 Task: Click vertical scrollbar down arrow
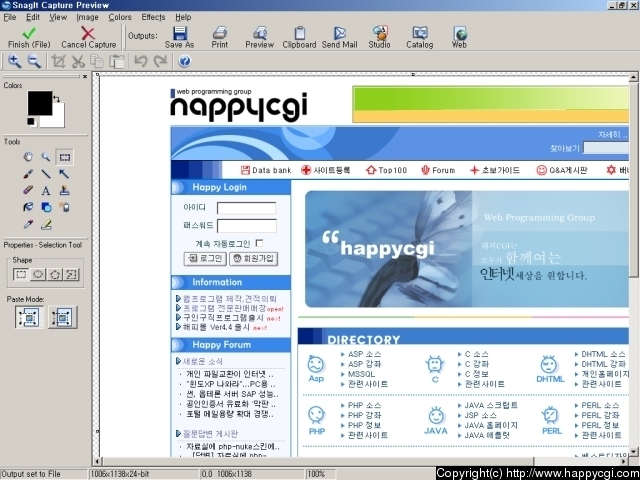pyautogui.click(x=633, y=451)
